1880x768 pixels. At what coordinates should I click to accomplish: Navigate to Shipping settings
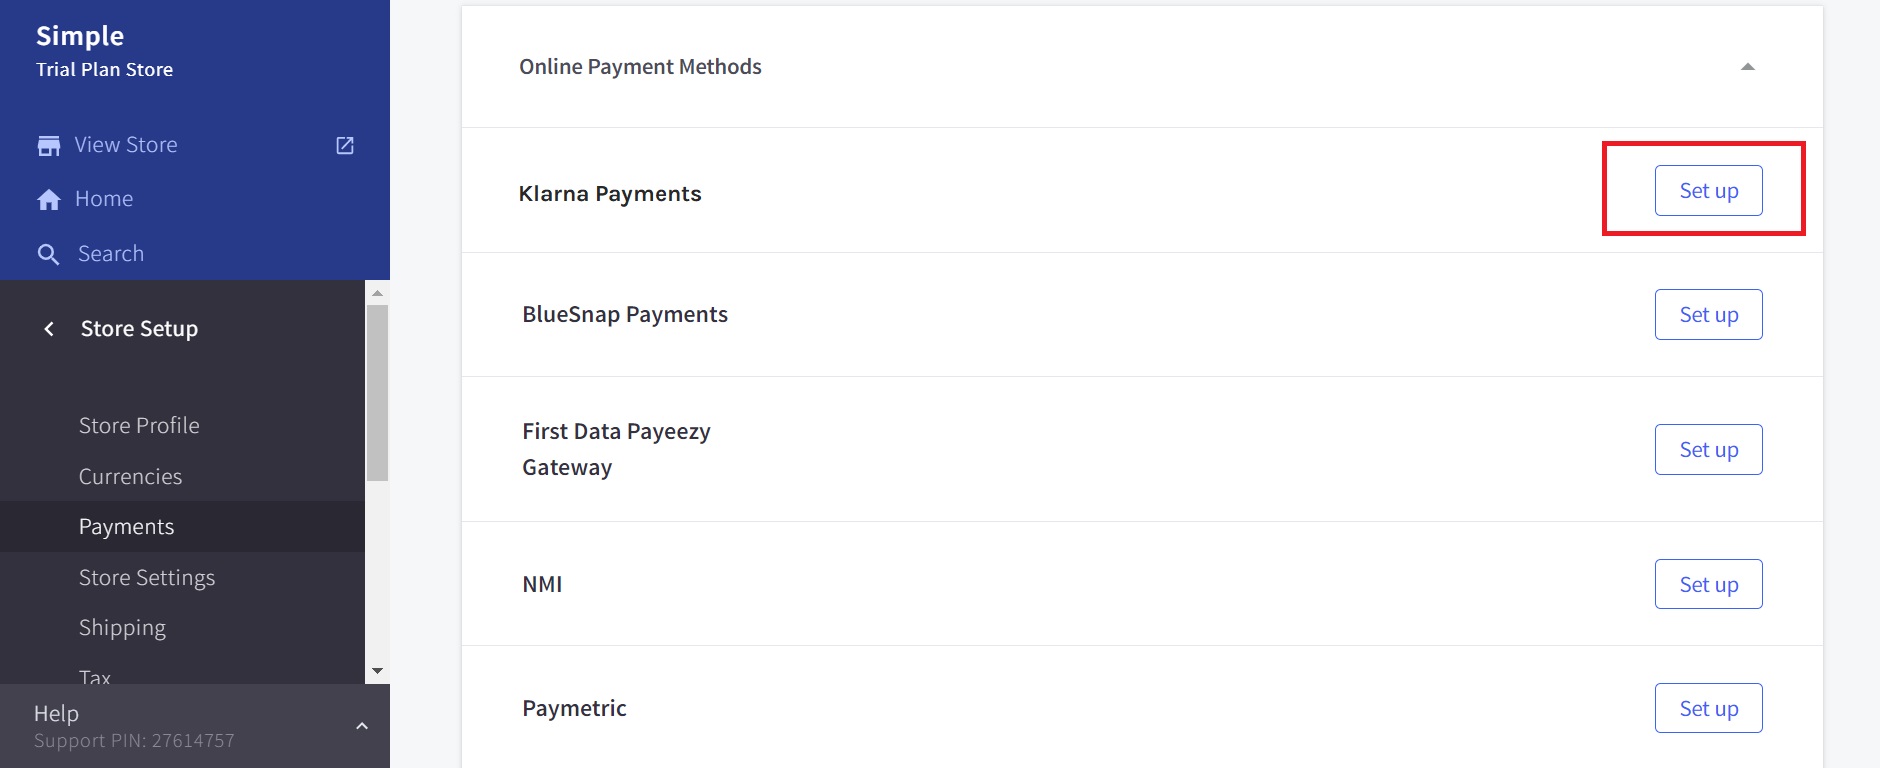tap(123, 628)
